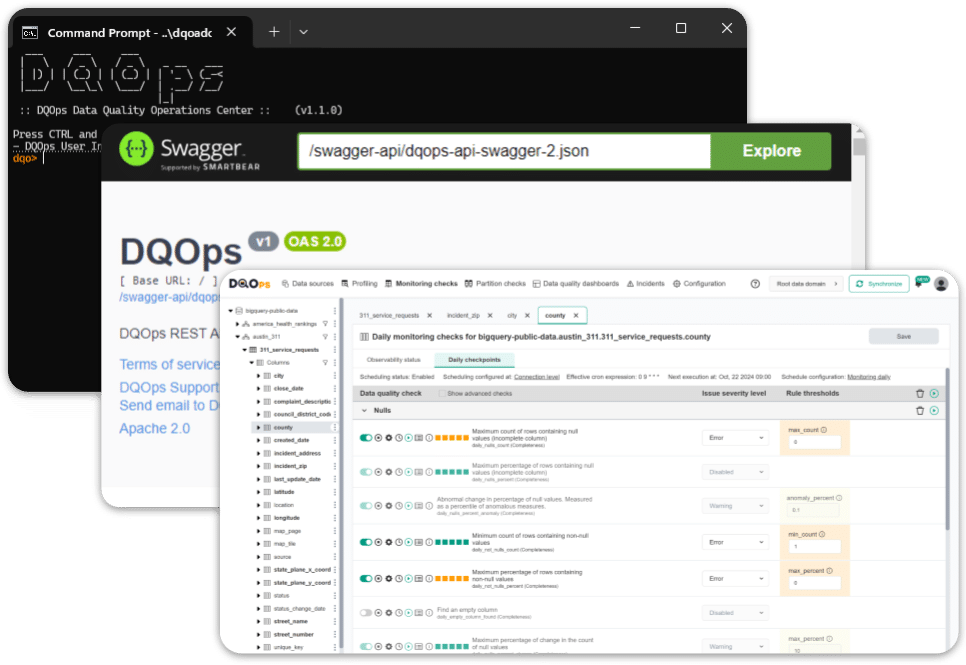
Task: Show results table icon for daily_nulls_count
Action: pos(419,438)
